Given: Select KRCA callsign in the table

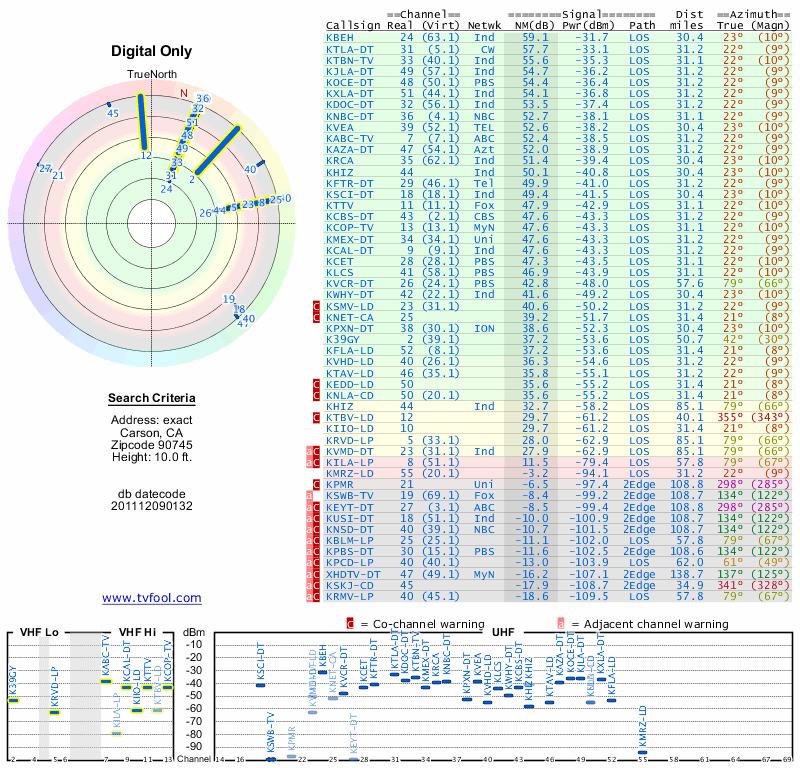Looking at the screenshot, I should coord(340,160).
